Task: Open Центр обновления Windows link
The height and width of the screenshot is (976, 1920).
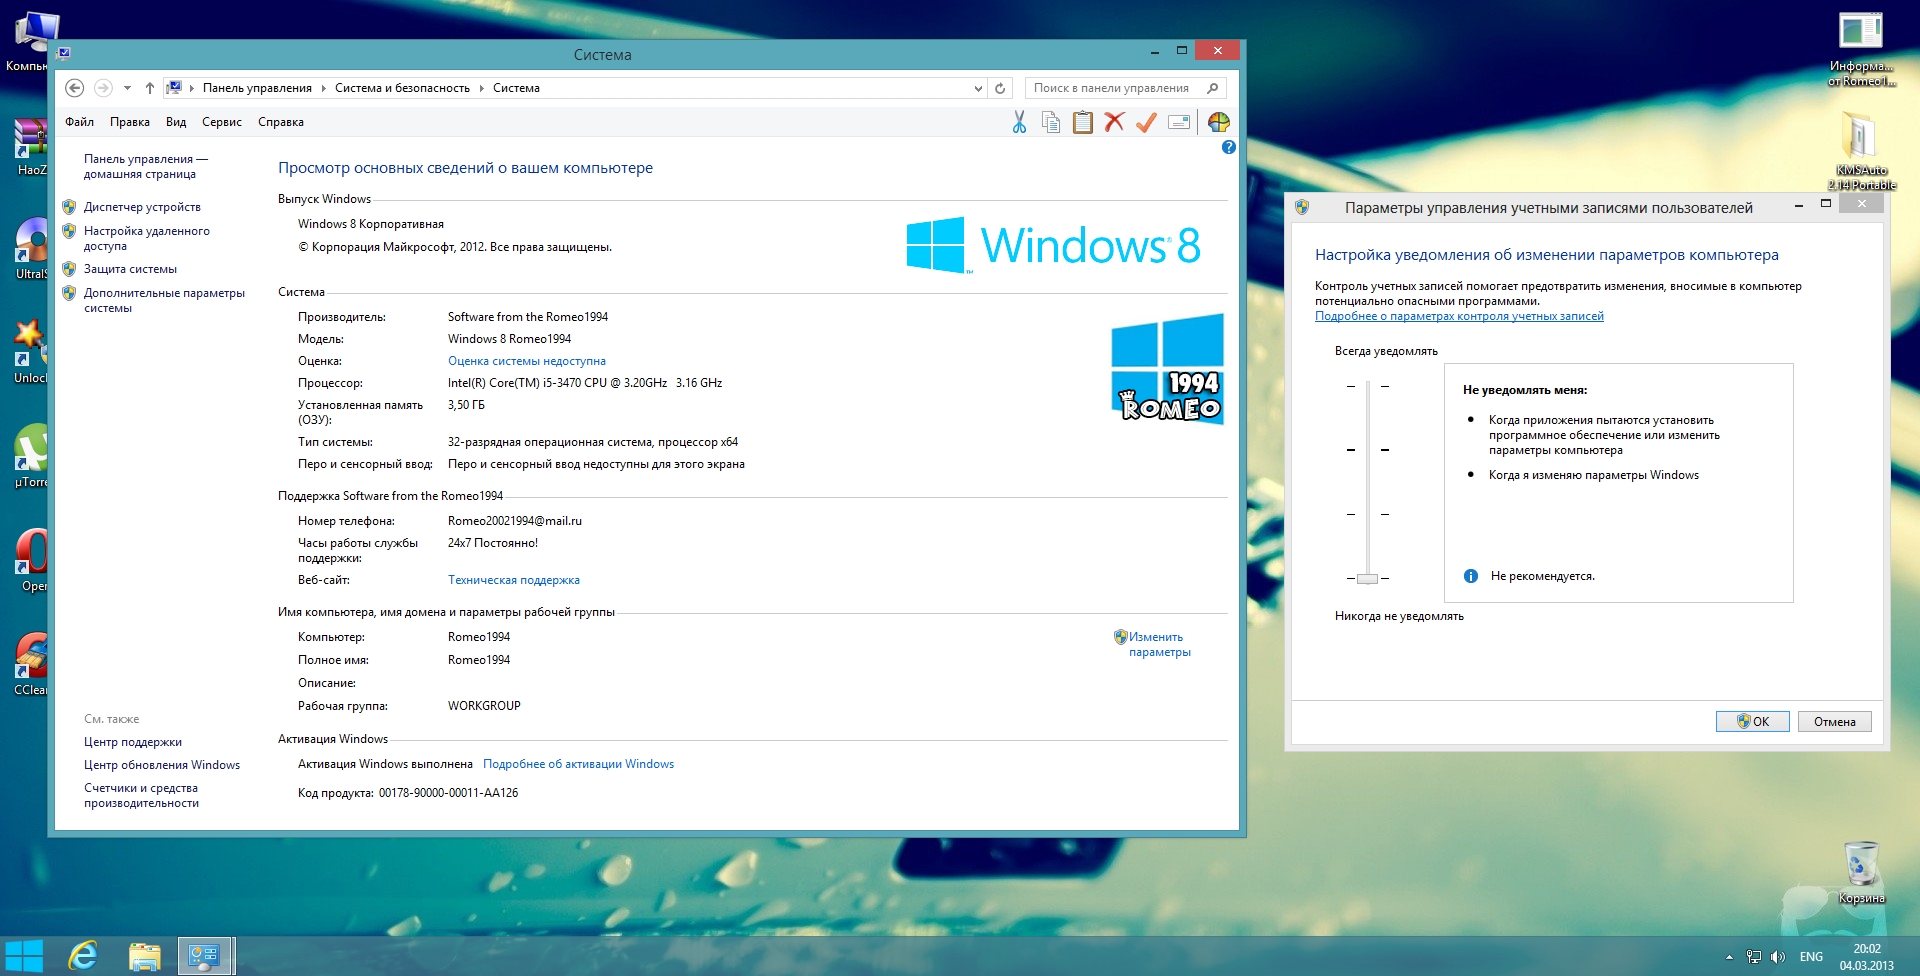Action: click(162, 765)
